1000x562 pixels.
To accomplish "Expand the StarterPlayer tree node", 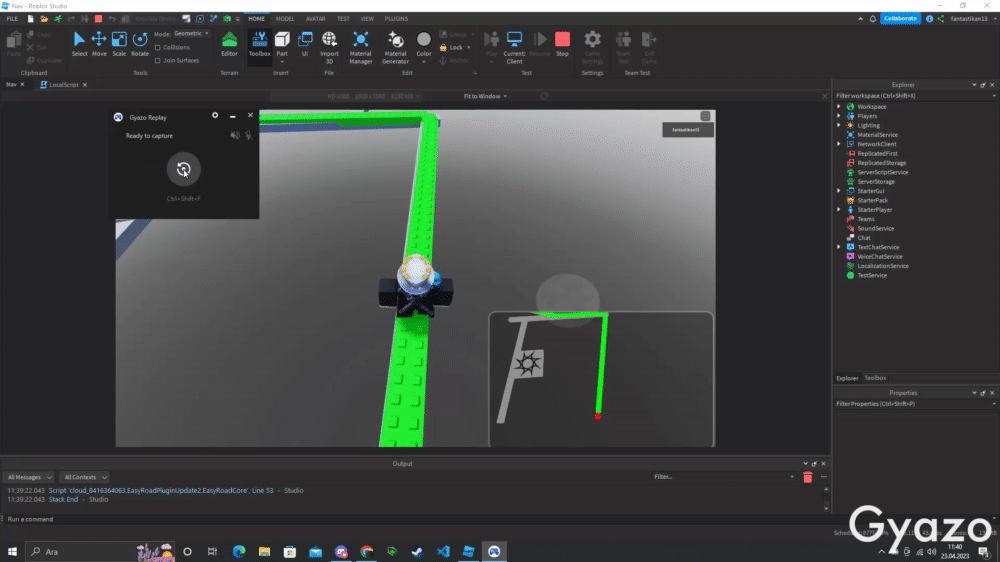I will pyautogui.click(x=839, y=209).
